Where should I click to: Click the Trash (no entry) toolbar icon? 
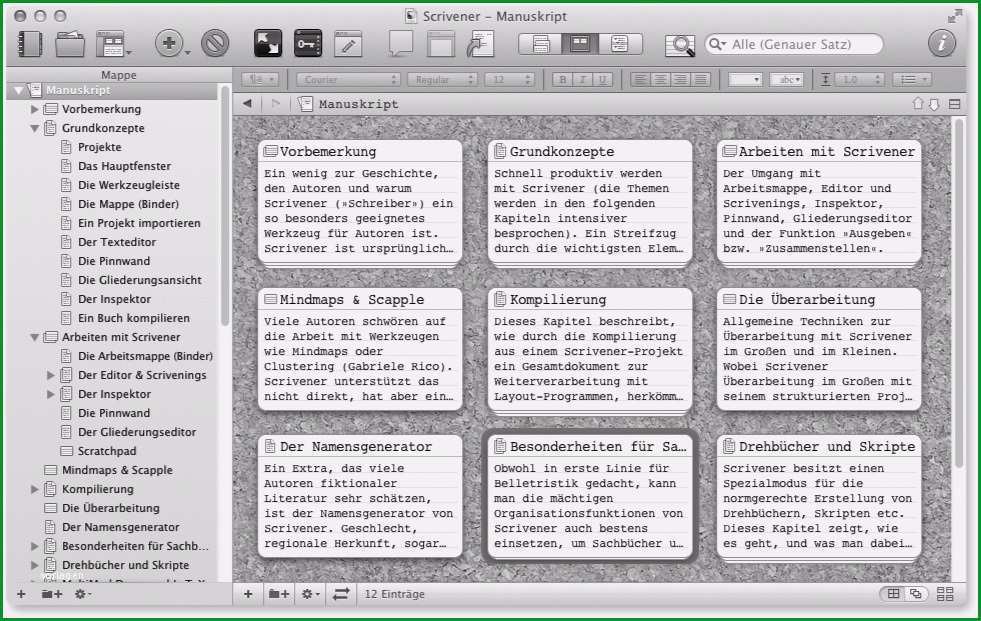215,44
